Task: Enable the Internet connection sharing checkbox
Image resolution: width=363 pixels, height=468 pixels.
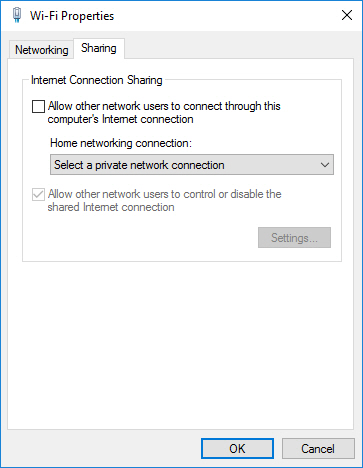Action: pos(38,107)
